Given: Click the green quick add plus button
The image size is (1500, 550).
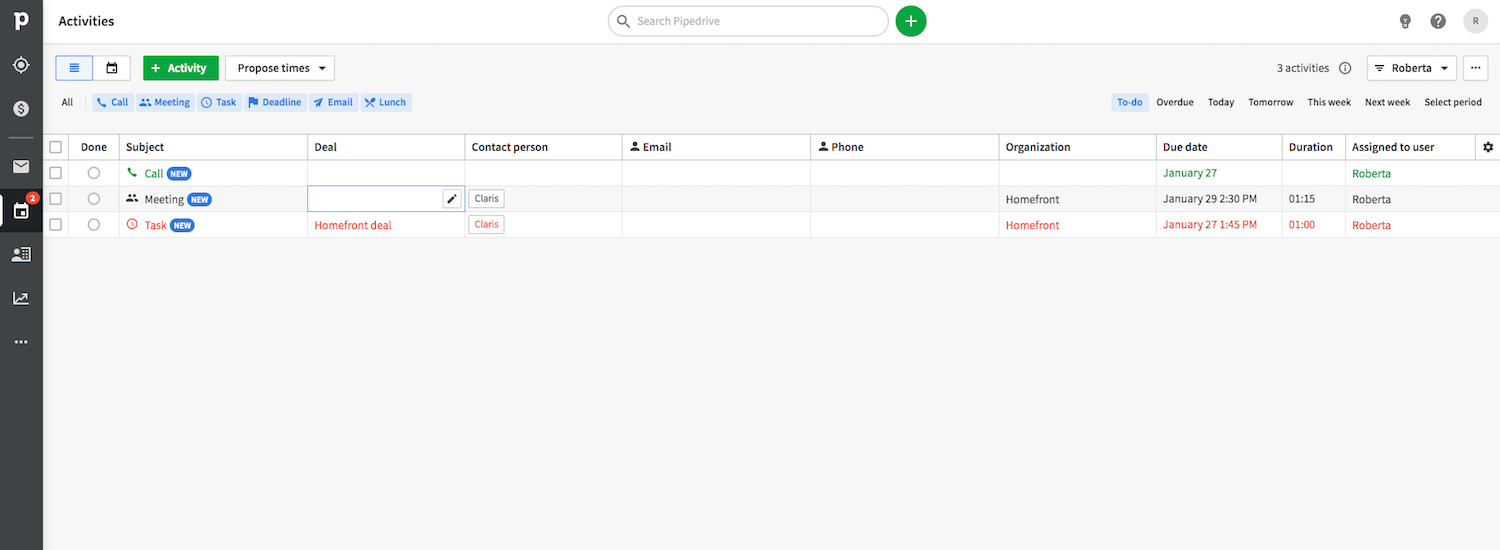Looking at the screenshot, I should (910, 21).
